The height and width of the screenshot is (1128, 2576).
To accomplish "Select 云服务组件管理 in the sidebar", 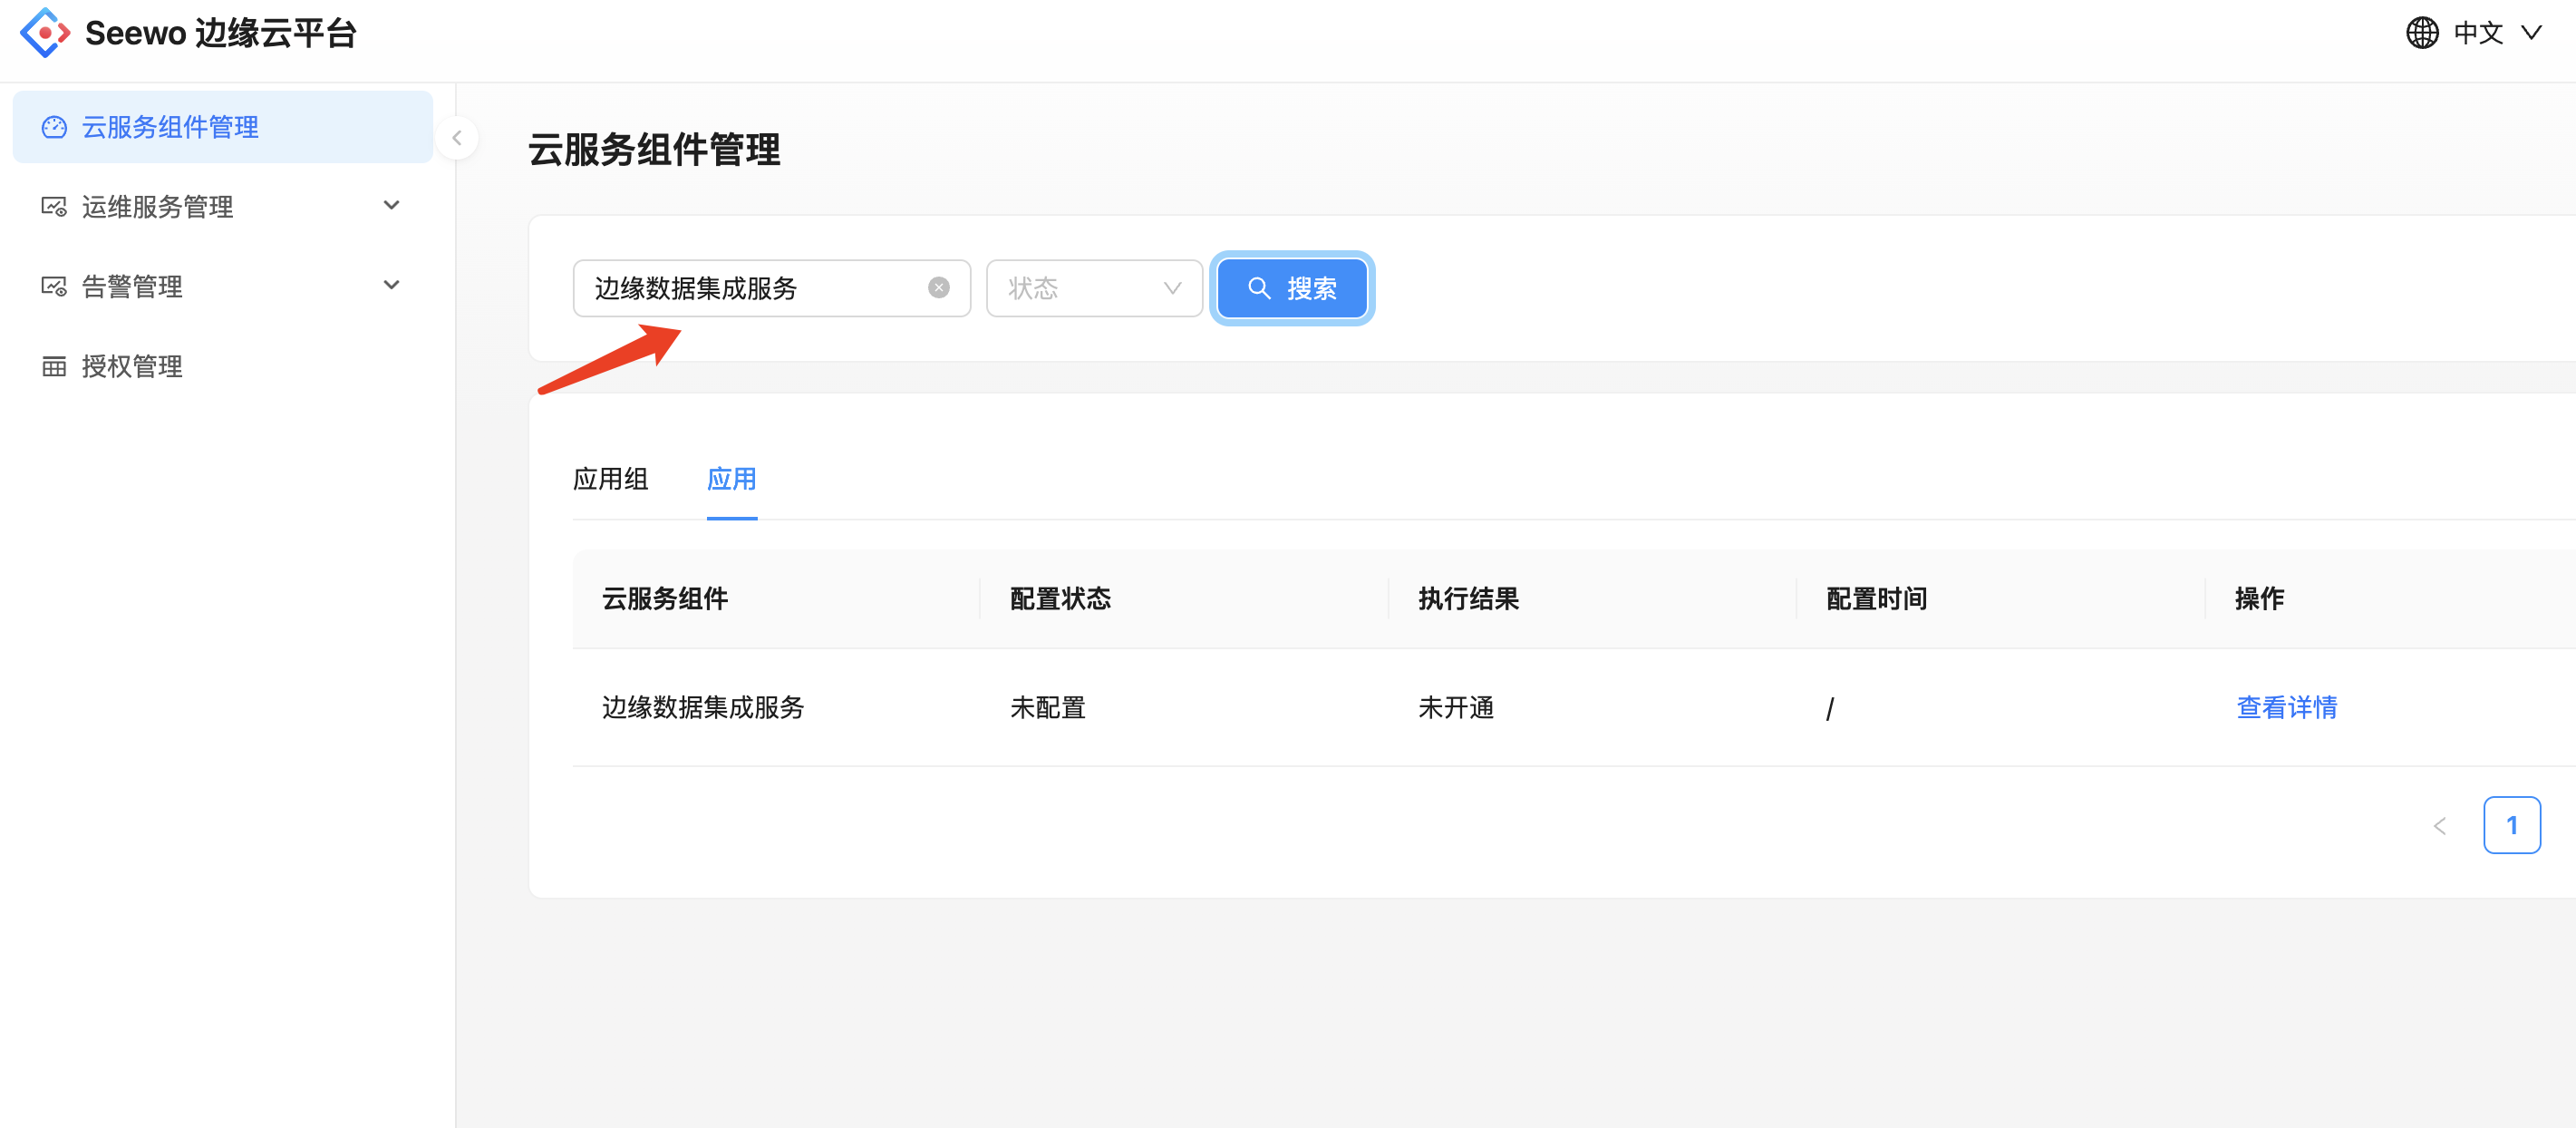I will click(x=223, y=127).
